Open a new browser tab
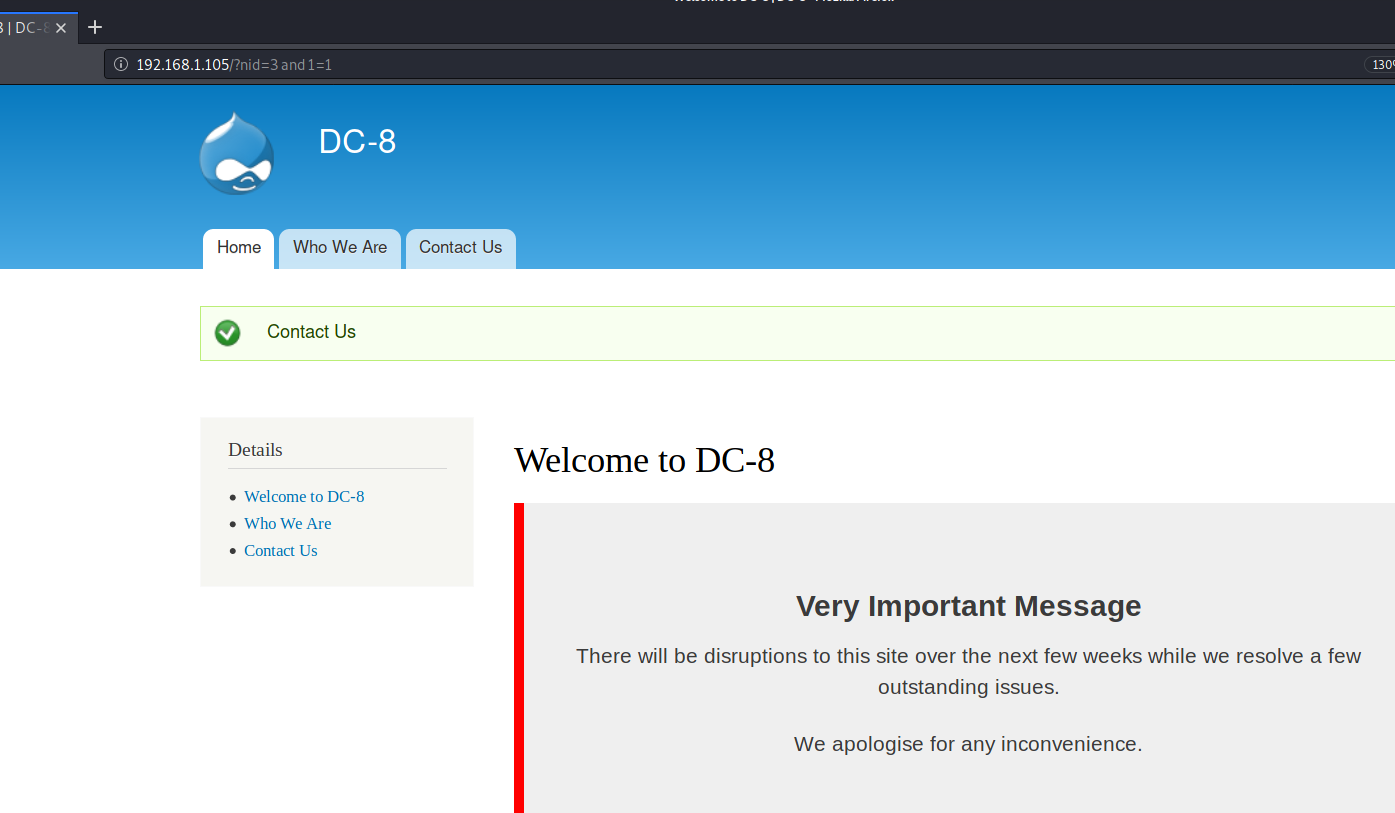Viewport: 1395px width, 813px height. click(x=95, y=27)
